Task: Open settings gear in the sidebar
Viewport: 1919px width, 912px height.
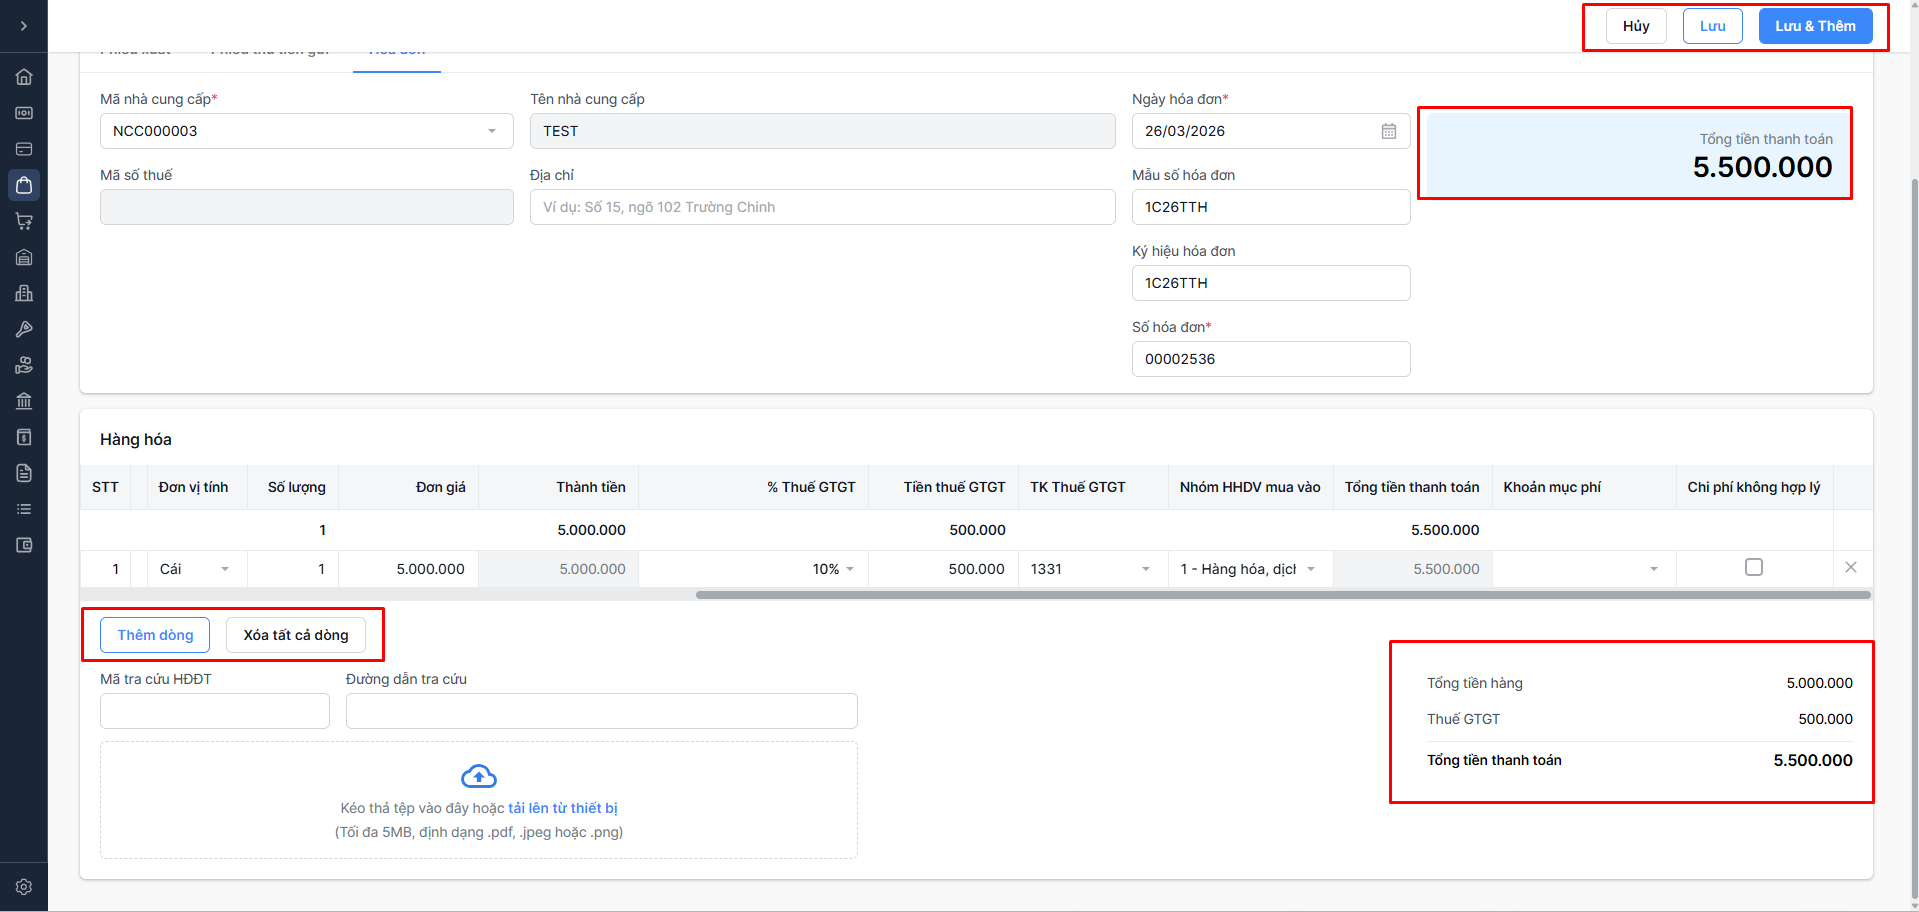Action: (24, 887)
